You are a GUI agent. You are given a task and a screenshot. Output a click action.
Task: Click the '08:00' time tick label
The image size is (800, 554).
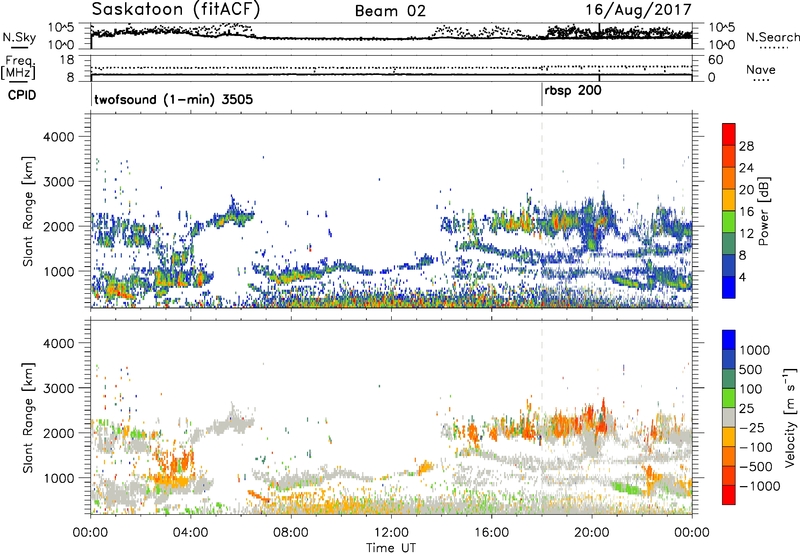pyautogui.click(x=290, y=533)
